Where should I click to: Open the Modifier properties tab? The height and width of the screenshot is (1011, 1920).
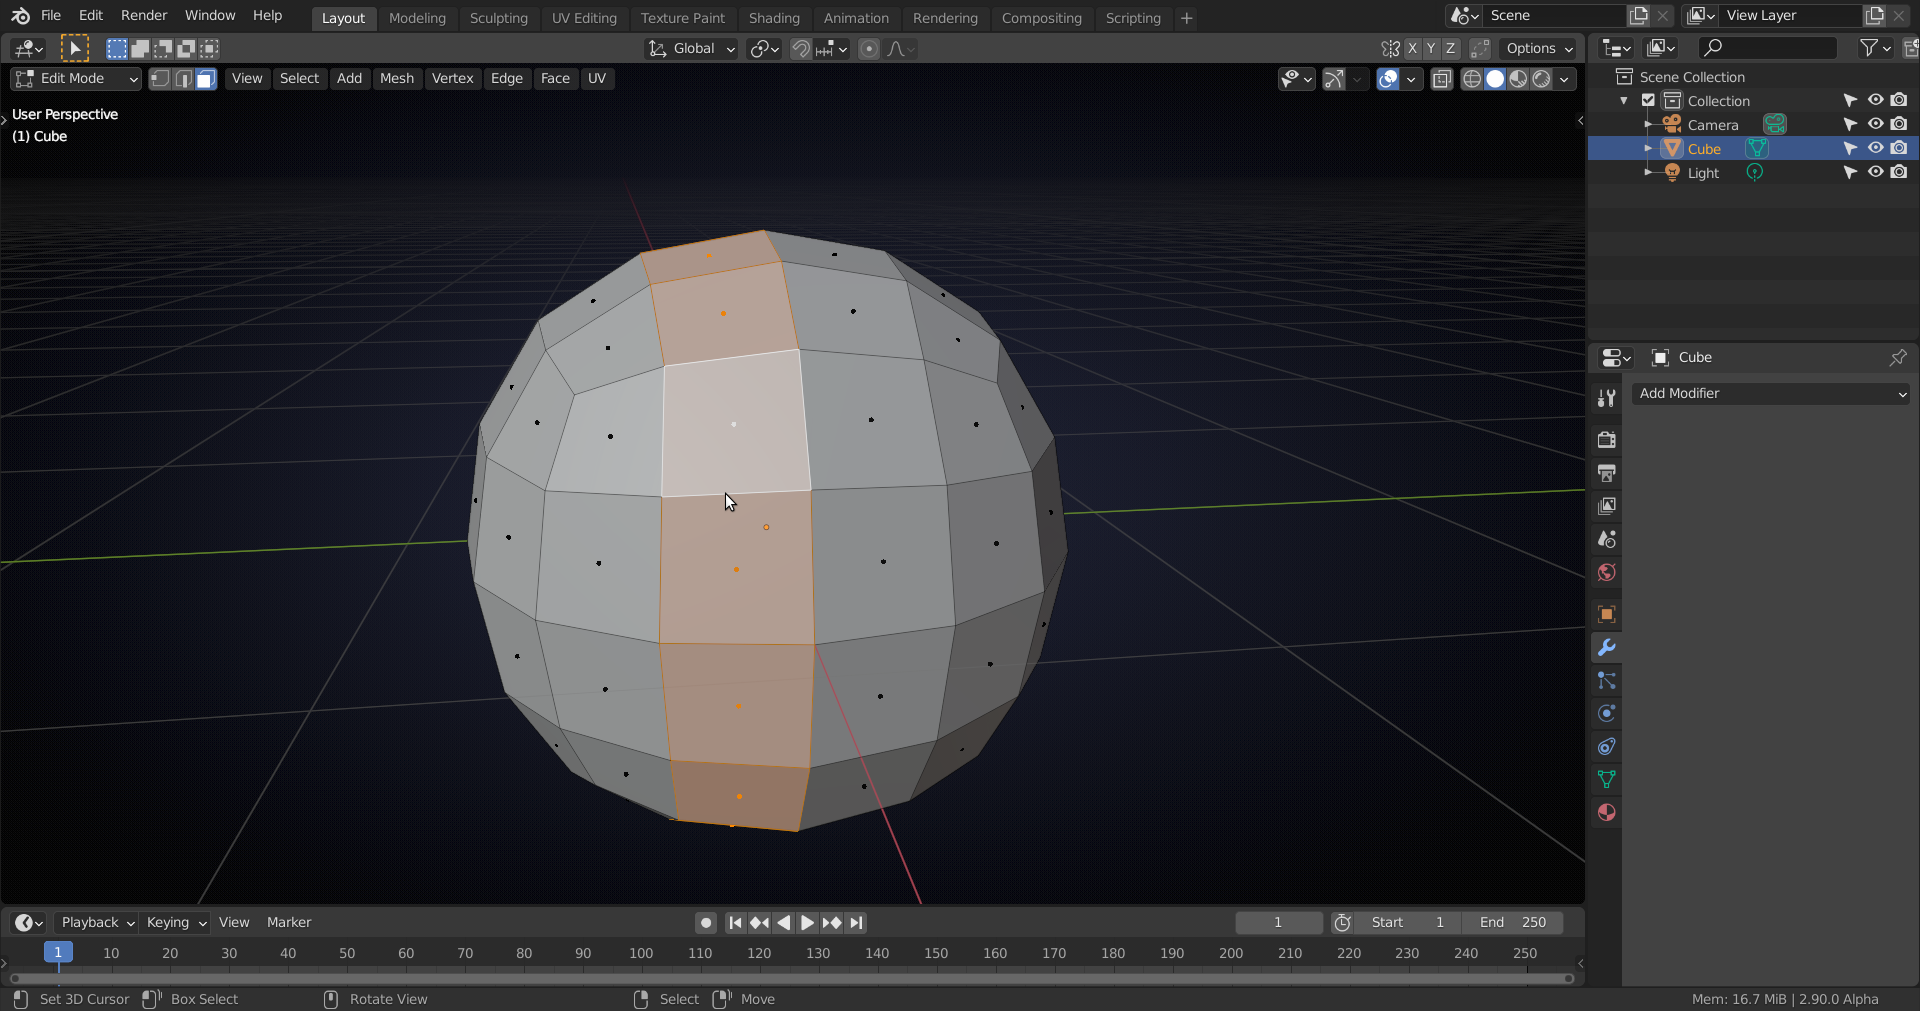(x=1607, y=648)
